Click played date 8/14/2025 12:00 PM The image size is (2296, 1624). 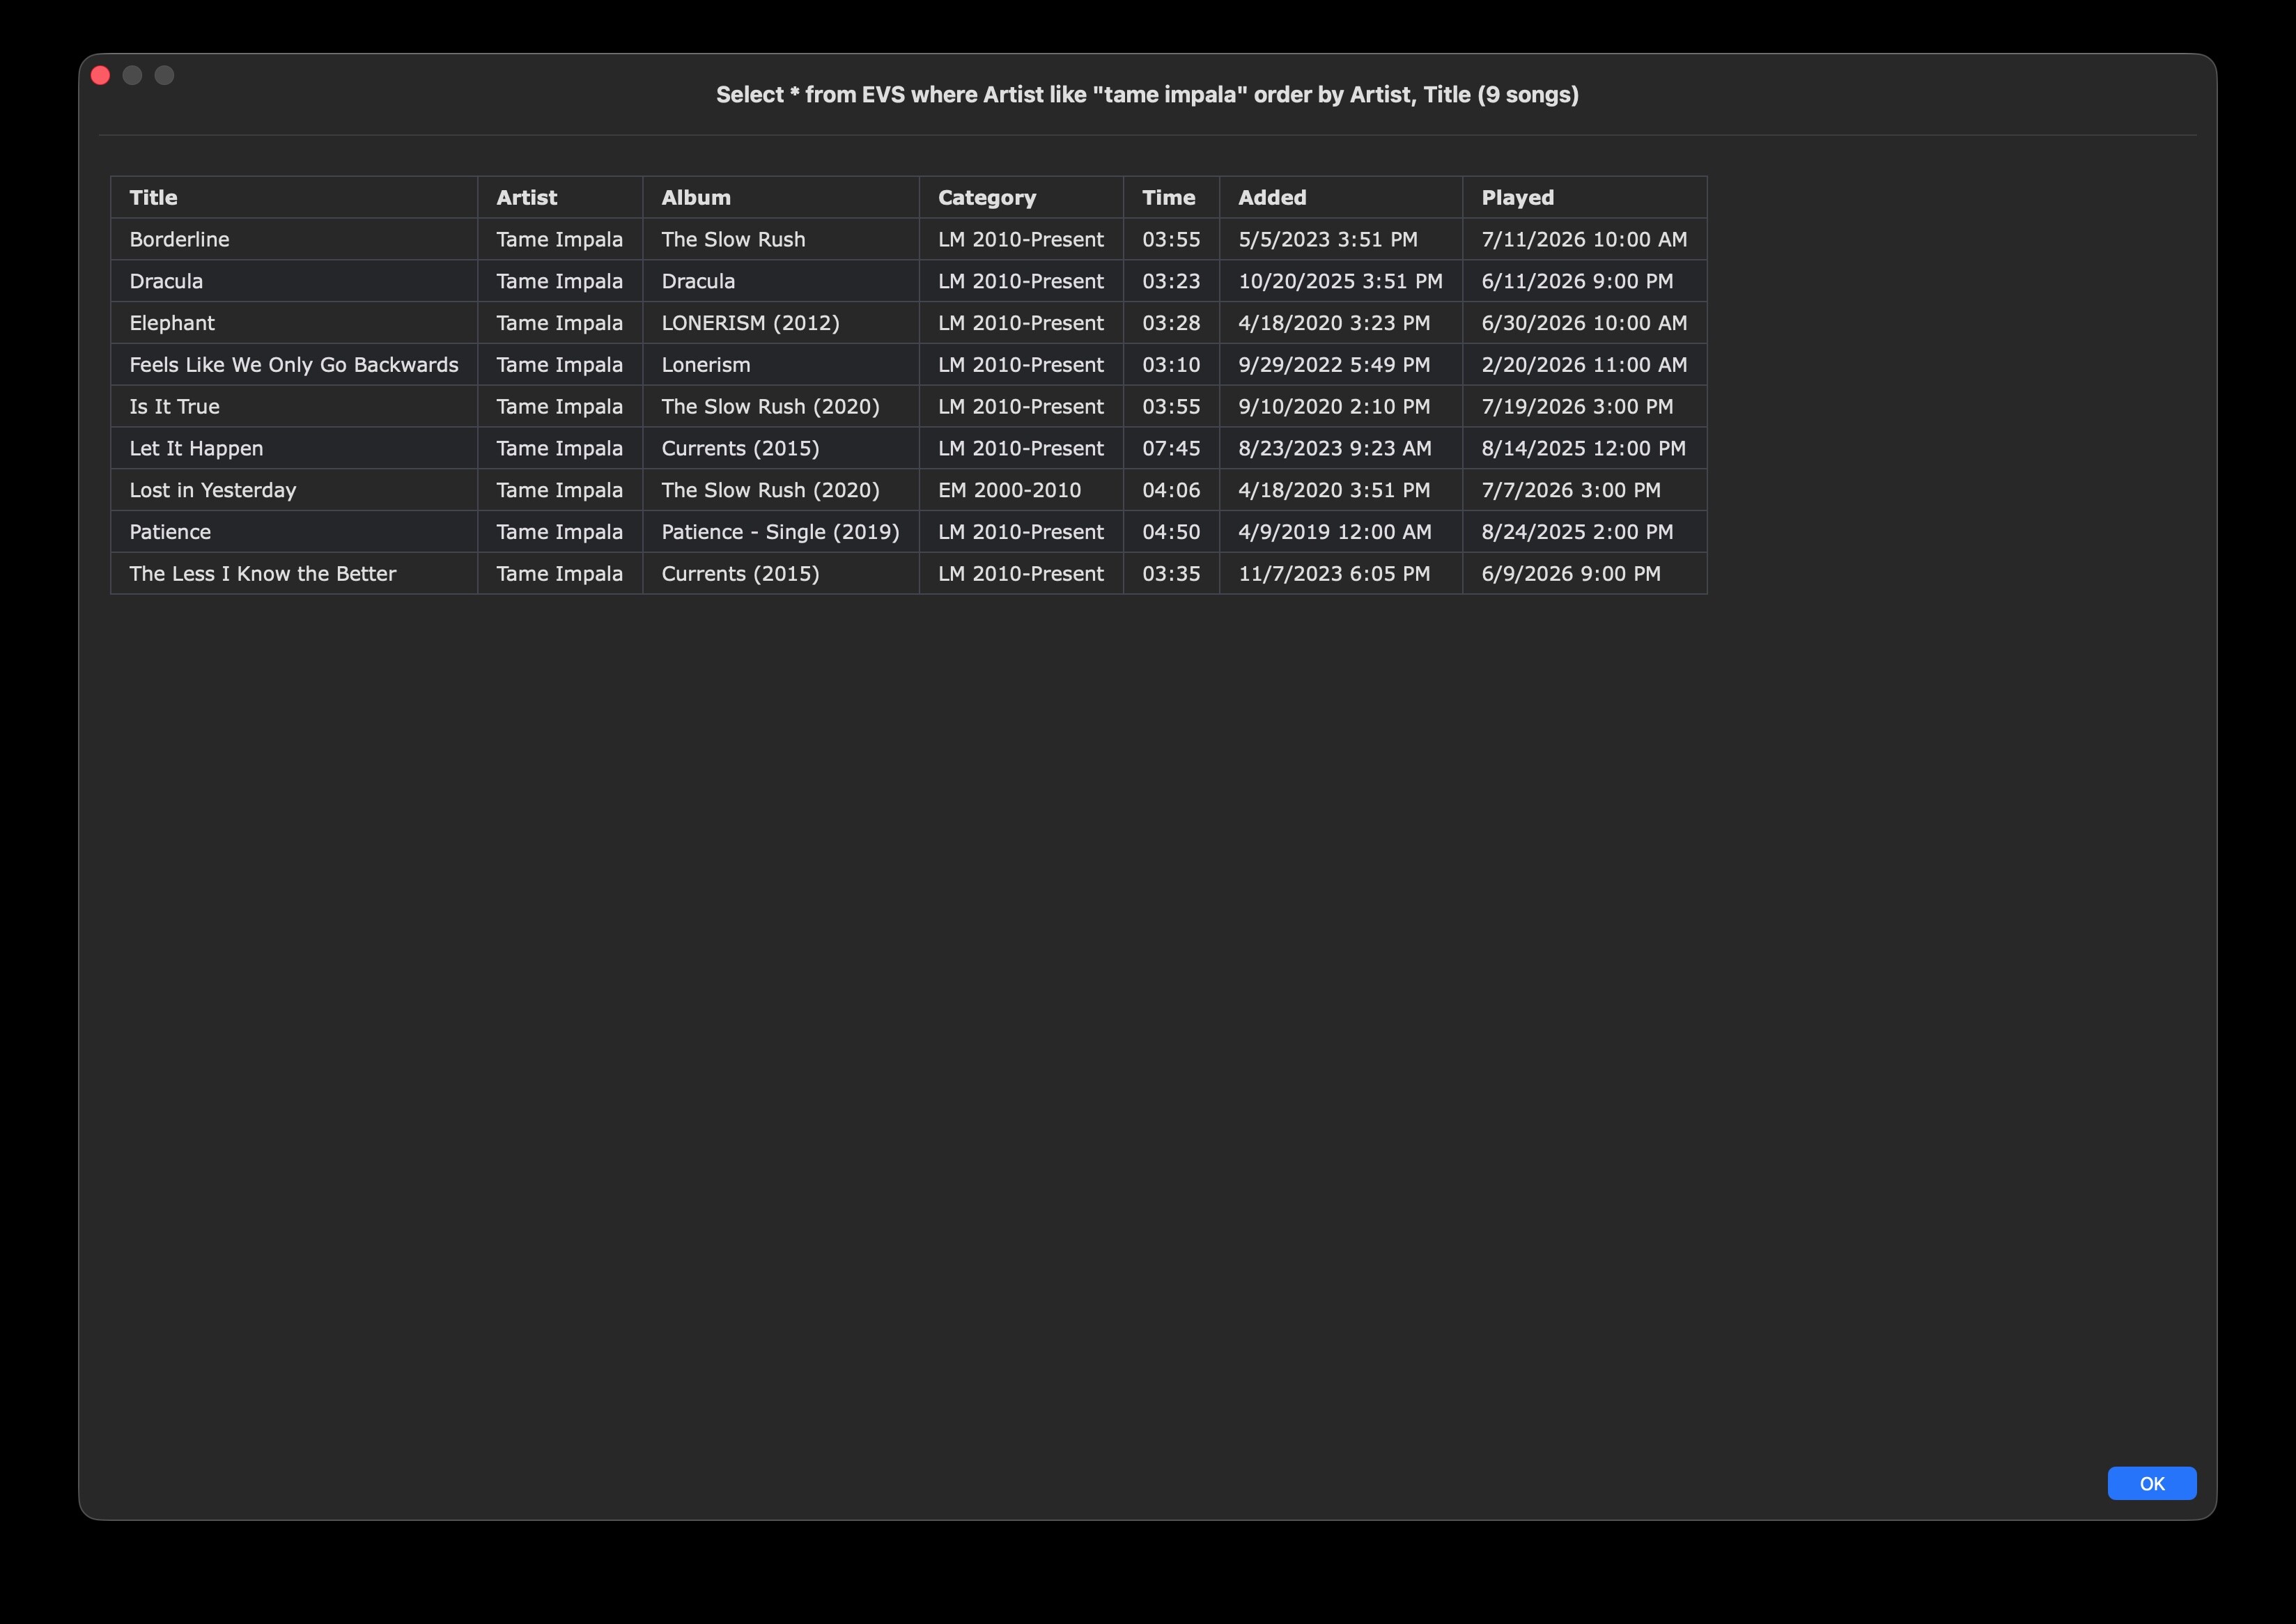pyautogui.click(x=1584, y=449)
